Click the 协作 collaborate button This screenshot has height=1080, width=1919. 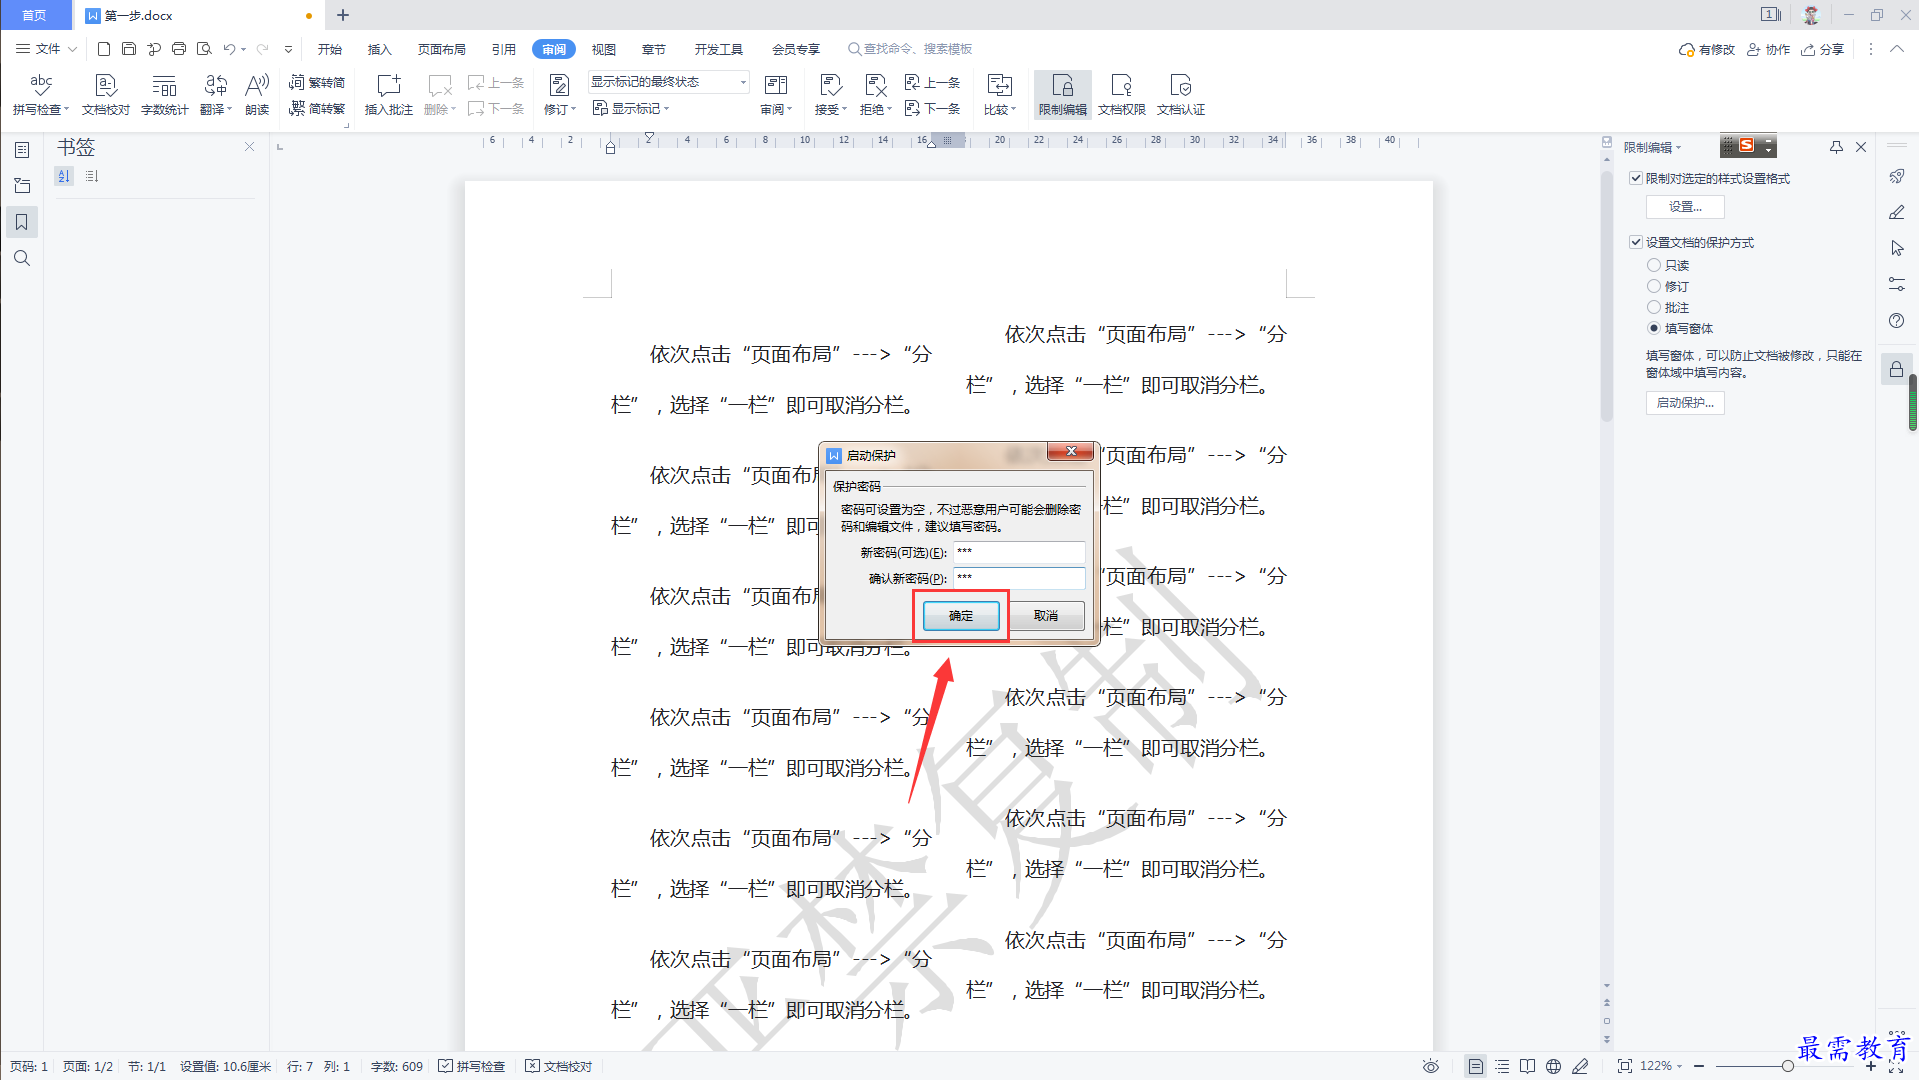(x=1769, y=49)
